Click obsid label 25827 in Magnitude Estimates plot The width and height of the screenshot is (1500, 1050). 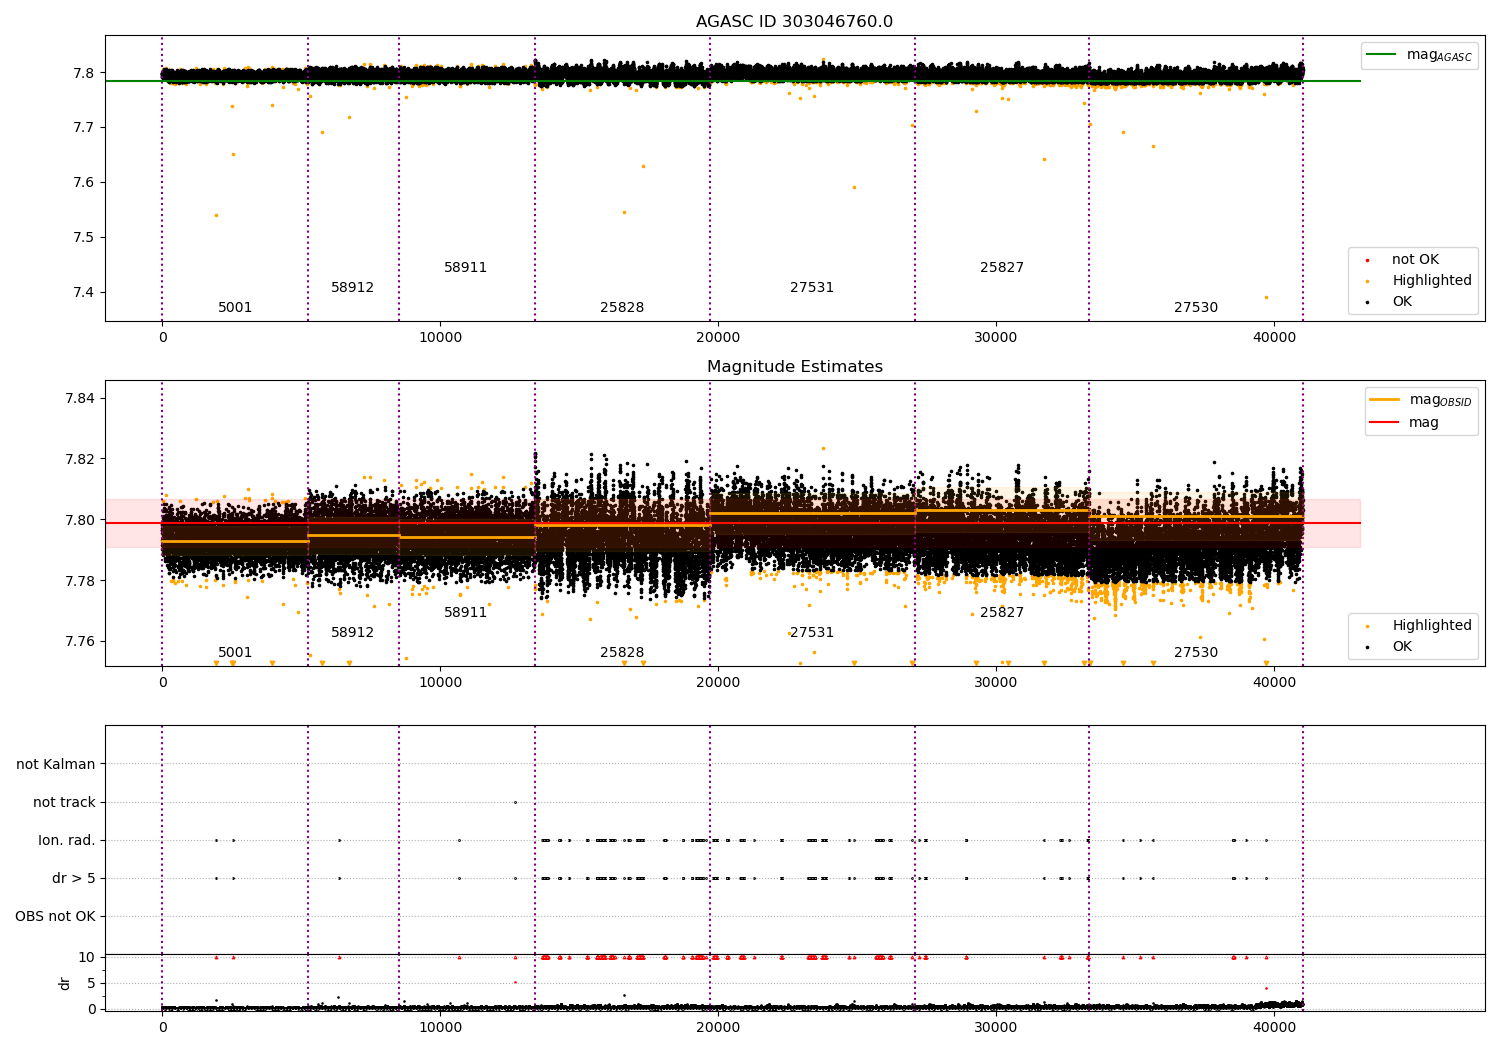point(1002,613)
